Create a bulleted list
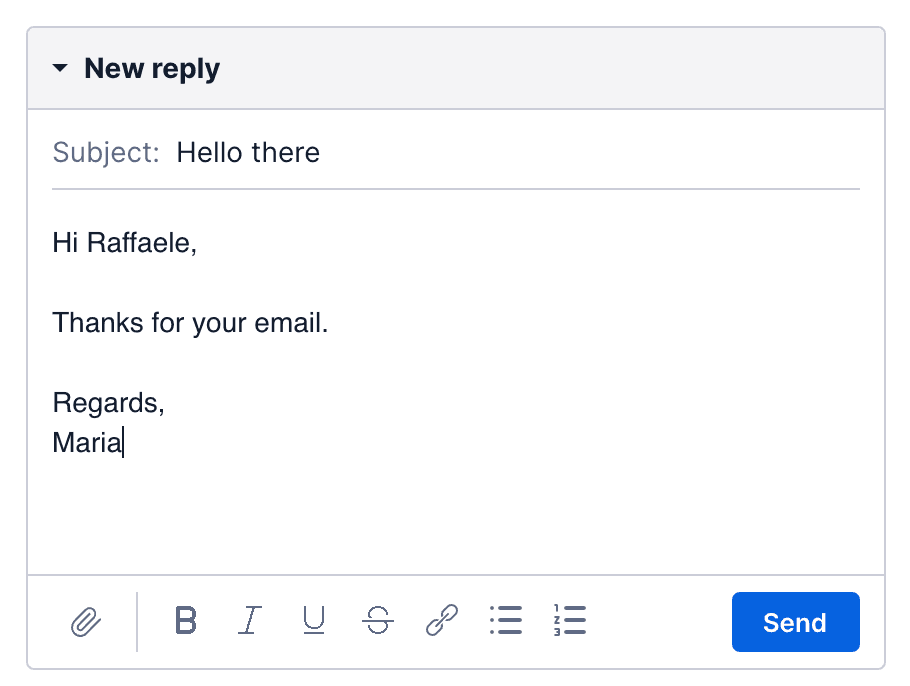Image resolution: width=910 pixels, height=686 pixels. click(x=506, y=621)
